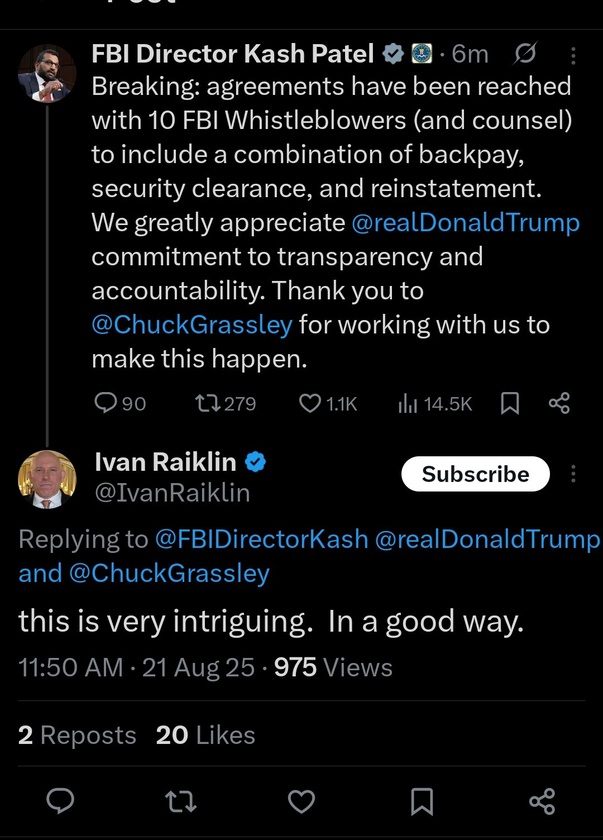Open more options menu beside Subscribe
Image resolution: width=603 pixels, height=840 pixels.
click(573, 473)
